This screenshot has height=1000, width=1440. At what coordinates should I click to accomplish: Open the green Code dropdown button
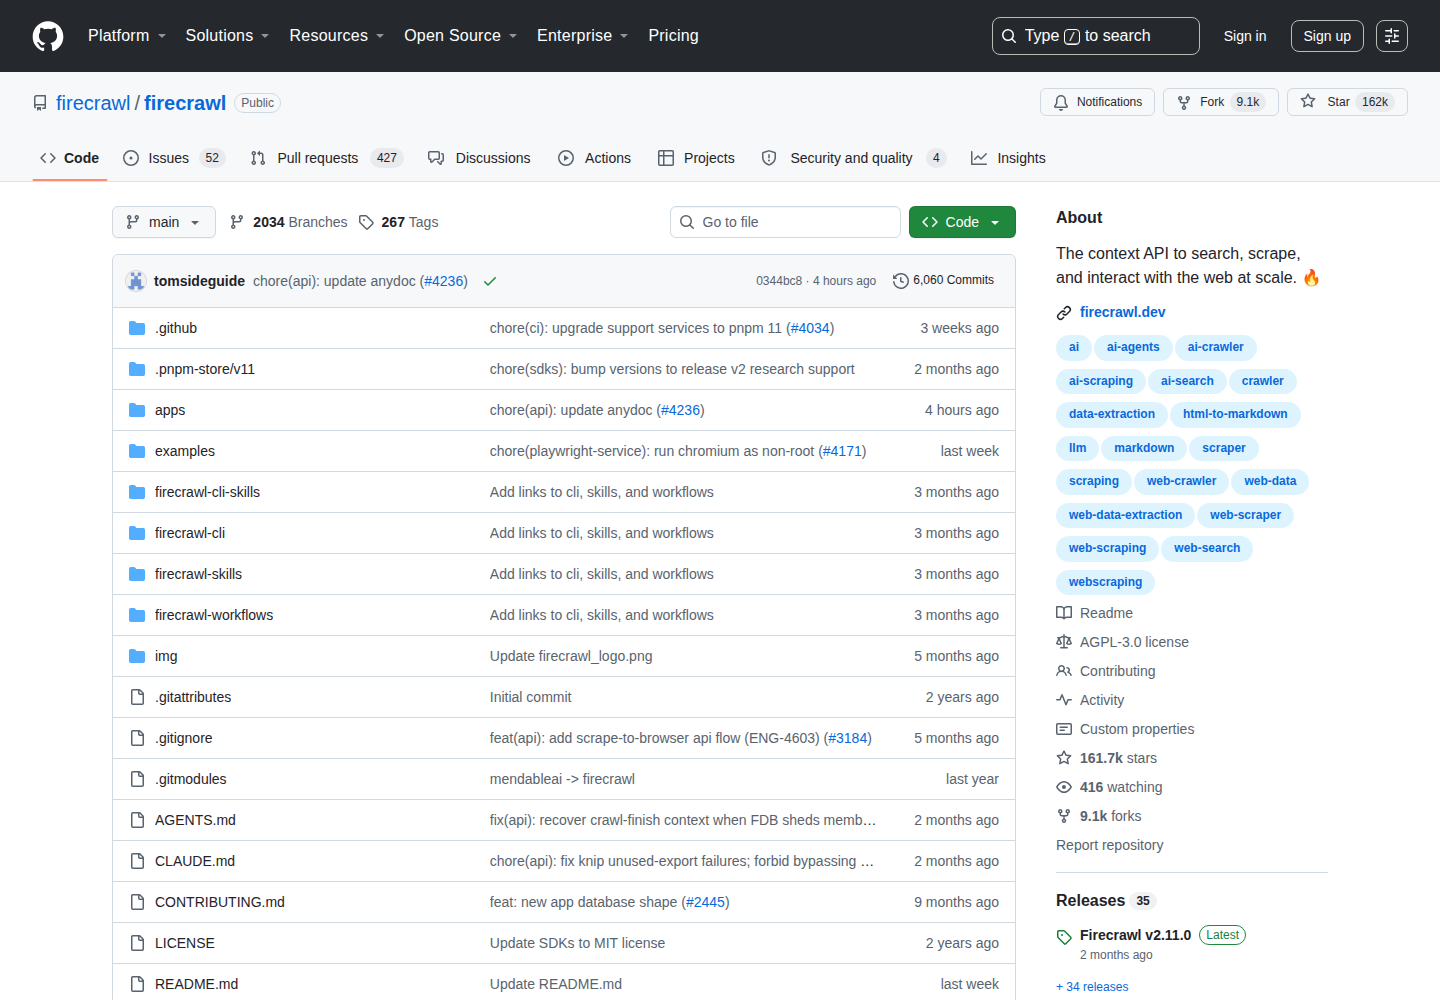coord(962,222)
